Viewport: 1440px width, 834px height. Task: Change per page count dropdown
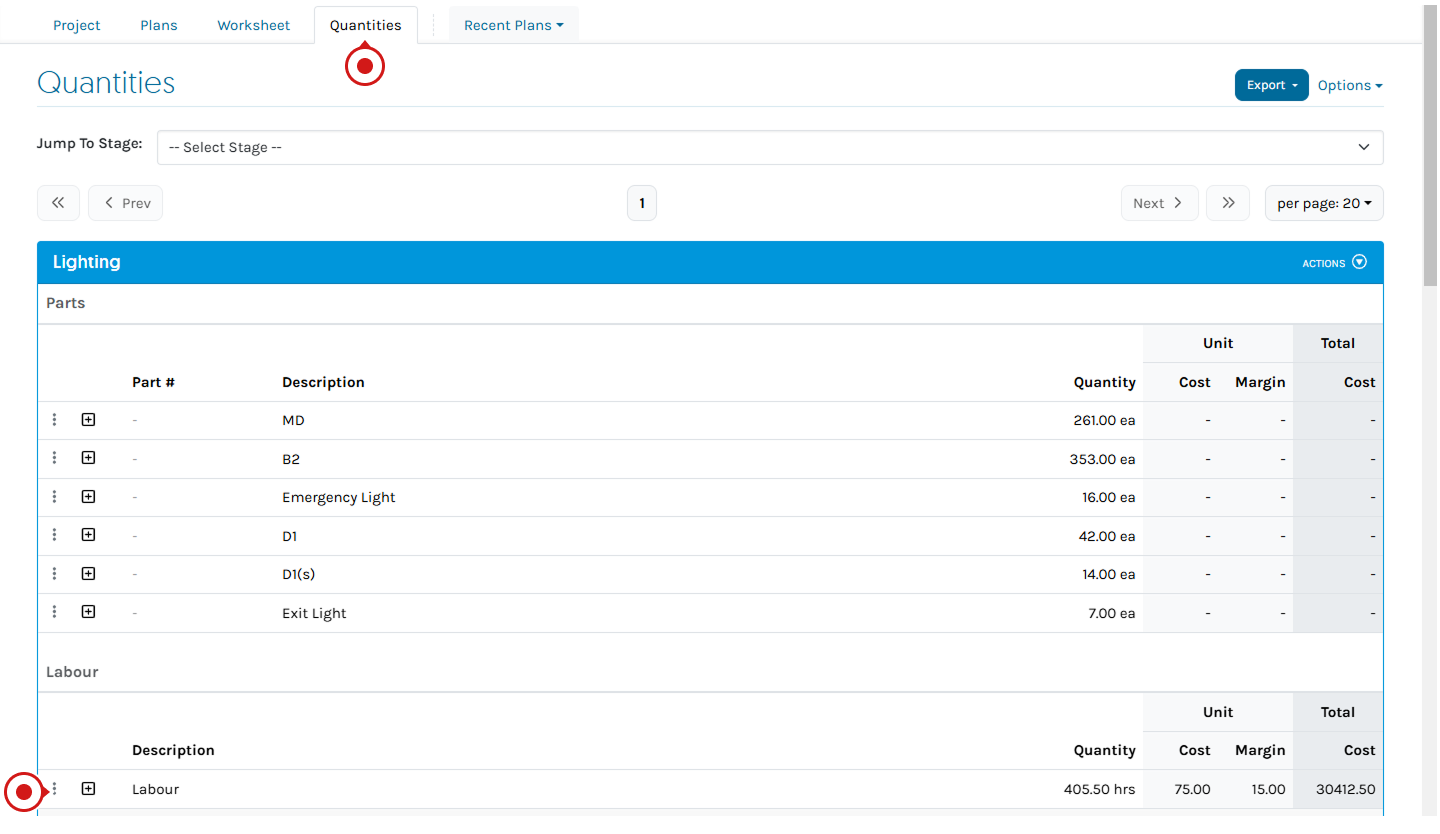[1324, 203]
